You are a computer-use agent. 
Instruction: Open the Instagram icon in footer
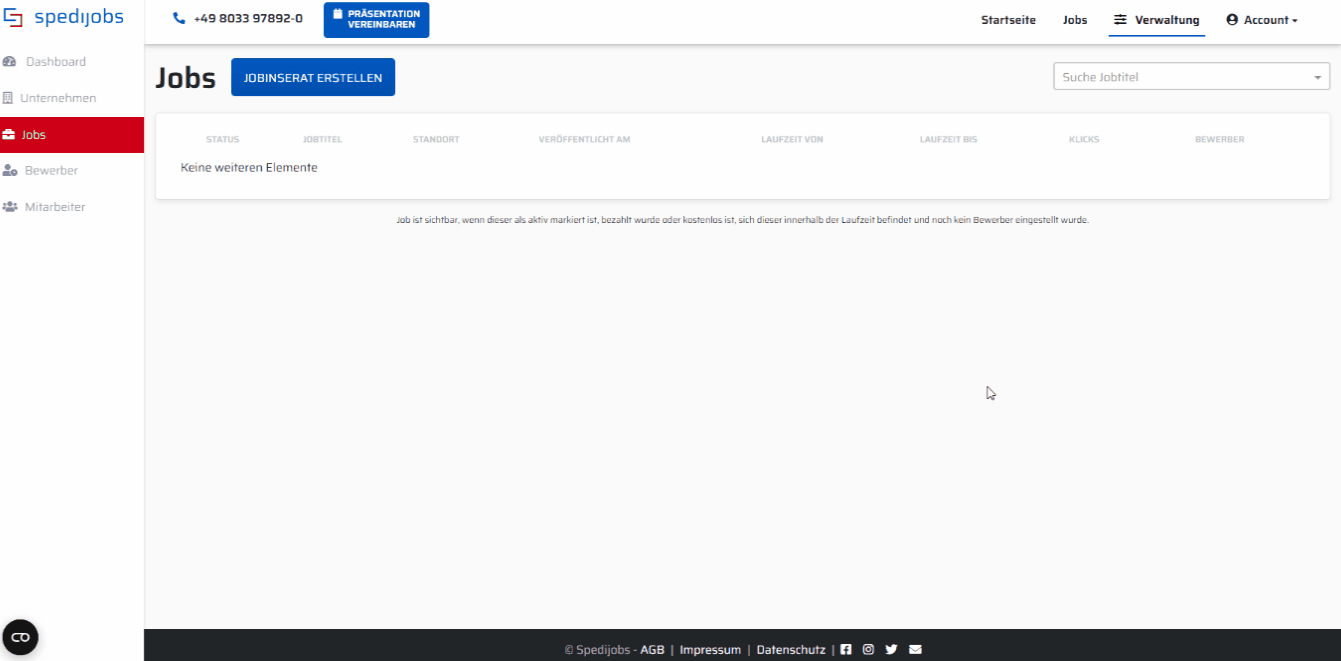[x=868, y=650]
